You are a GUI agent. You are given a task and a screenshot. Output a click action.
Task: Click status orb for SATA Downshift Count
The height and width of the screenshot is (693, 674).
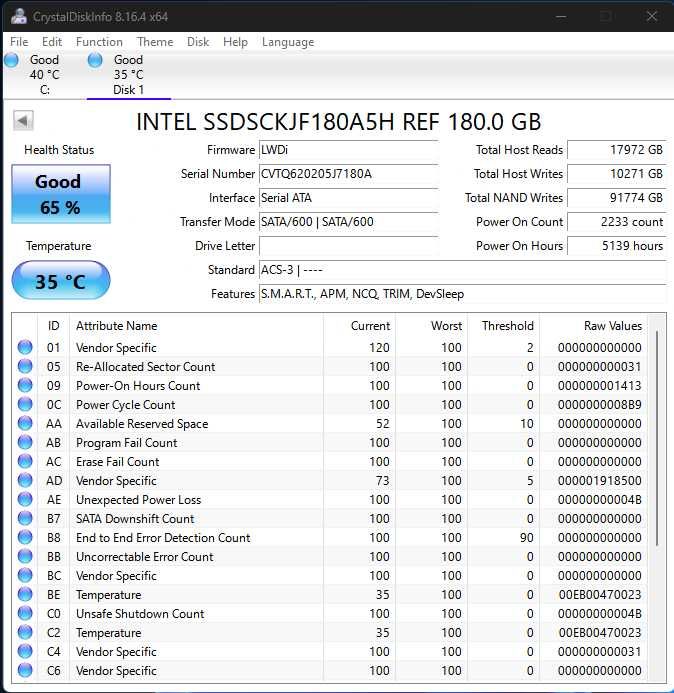click(x=25, y=518)
